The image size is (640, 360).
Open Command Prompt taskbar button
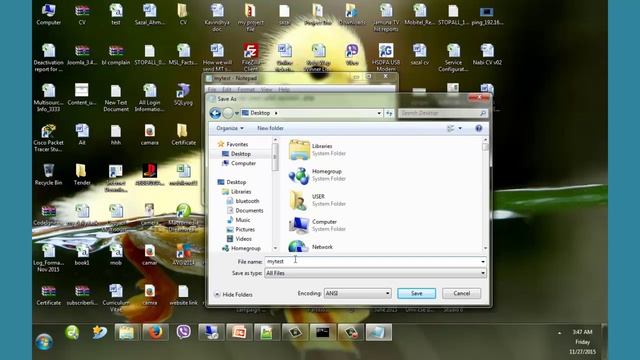322,332
